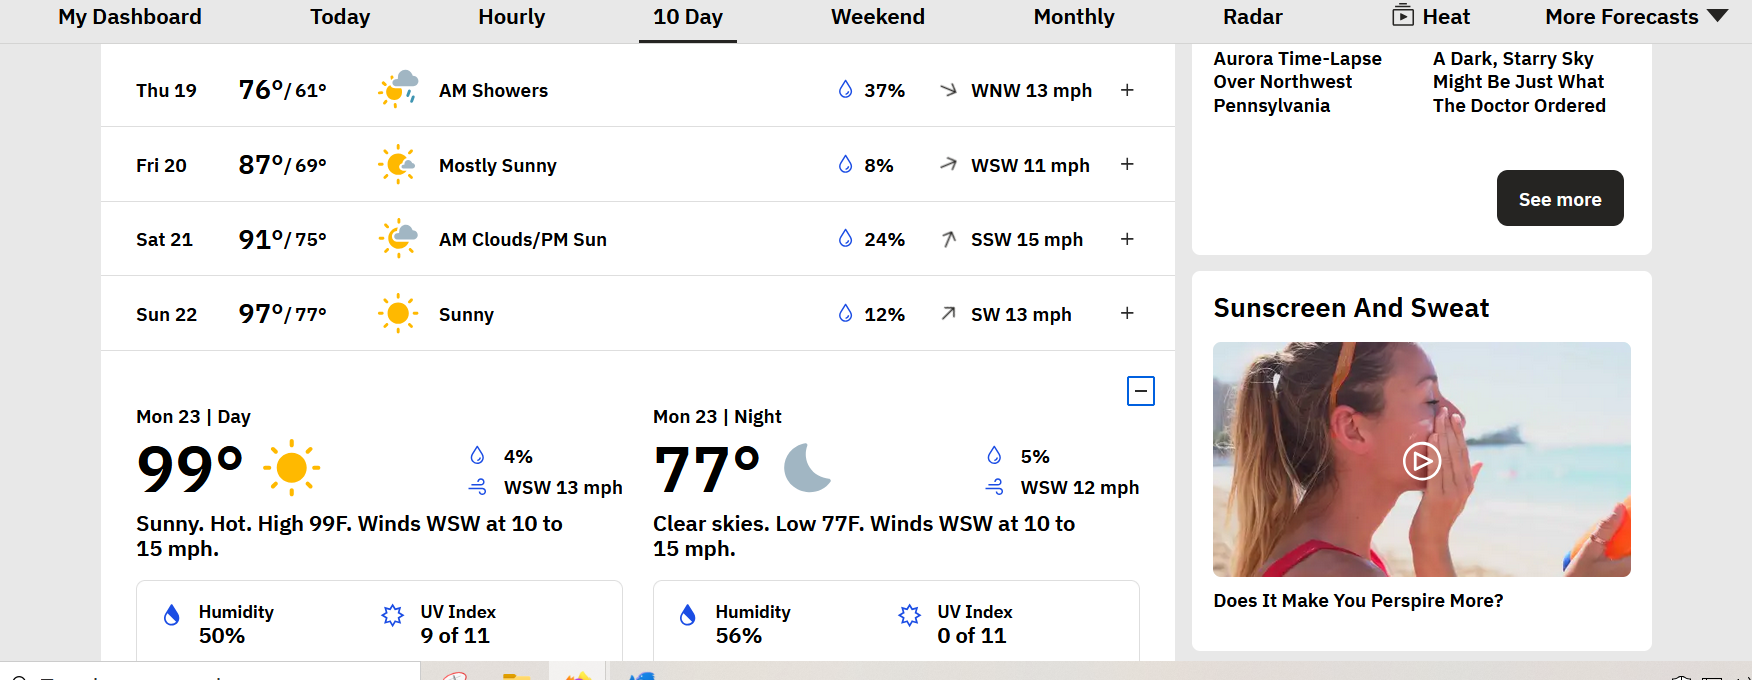Open the More Forecasts dropdown
This screenshot has height=680, width=1752.
1636,16
